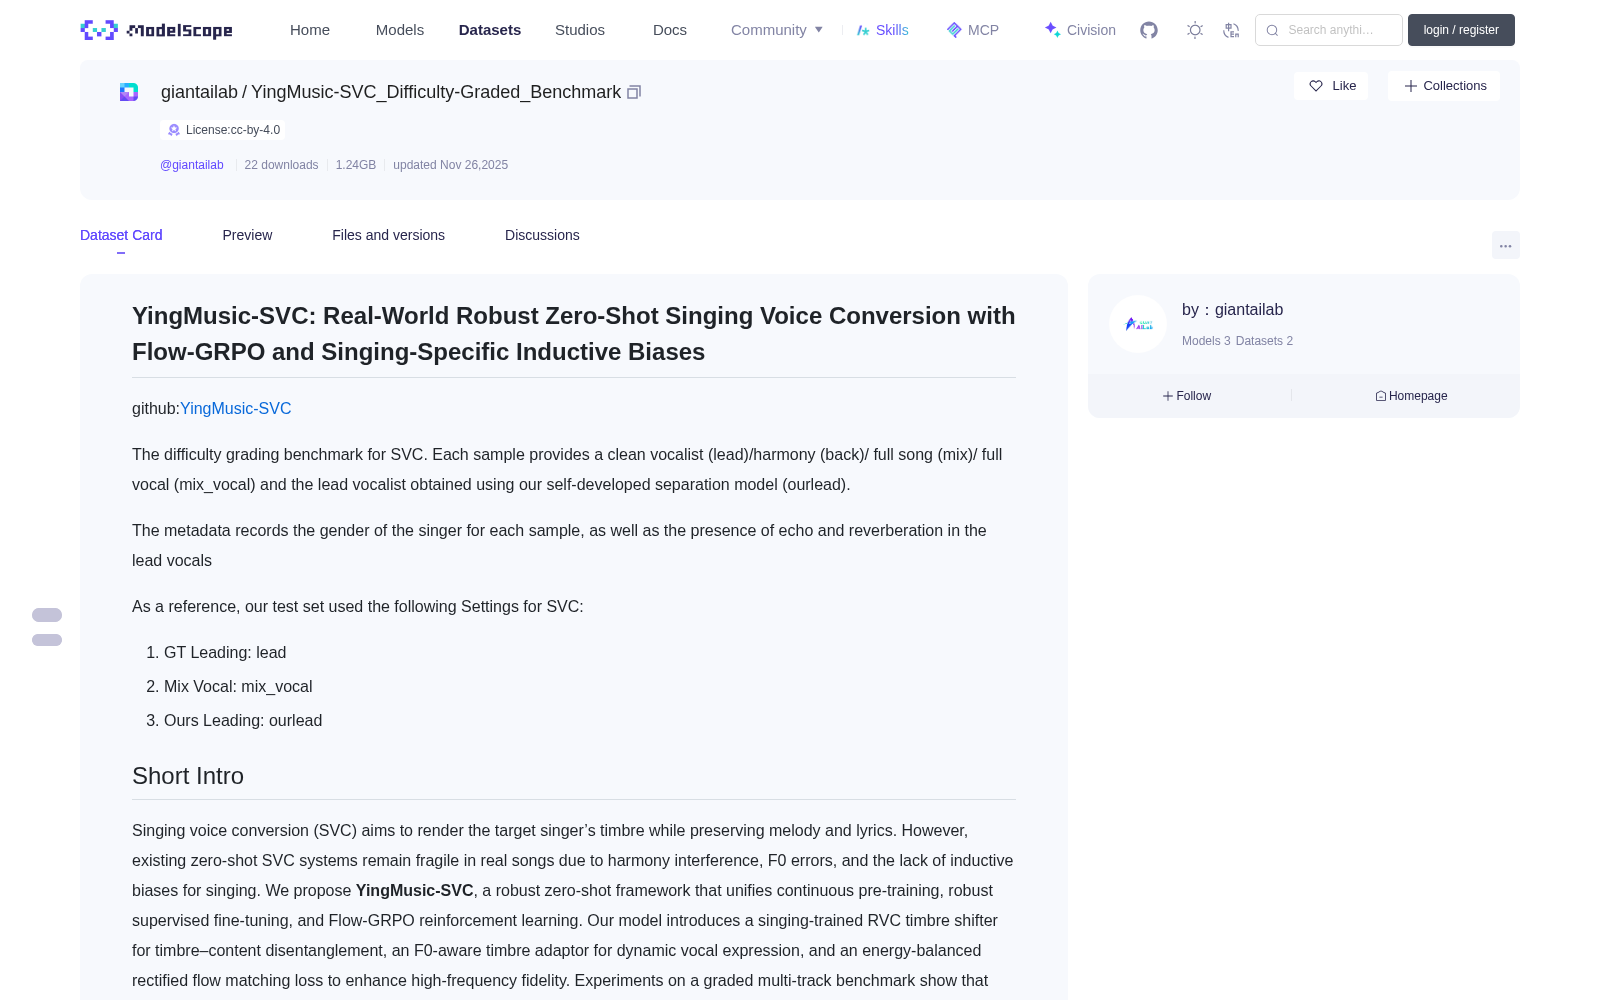Screen dimensions: 1600x1000
Task: Add dataset to Collections
Action: click(1444, 86)
